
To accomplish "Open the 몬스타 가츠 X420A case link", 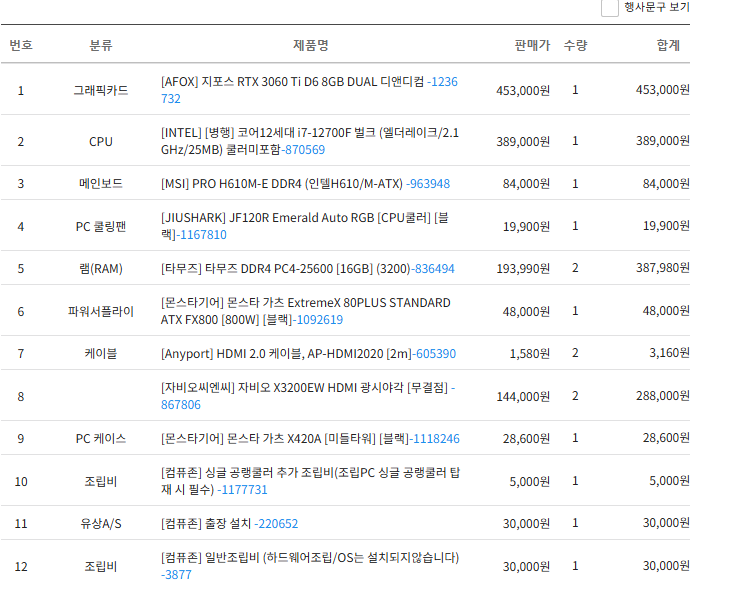I will [310, 439].
